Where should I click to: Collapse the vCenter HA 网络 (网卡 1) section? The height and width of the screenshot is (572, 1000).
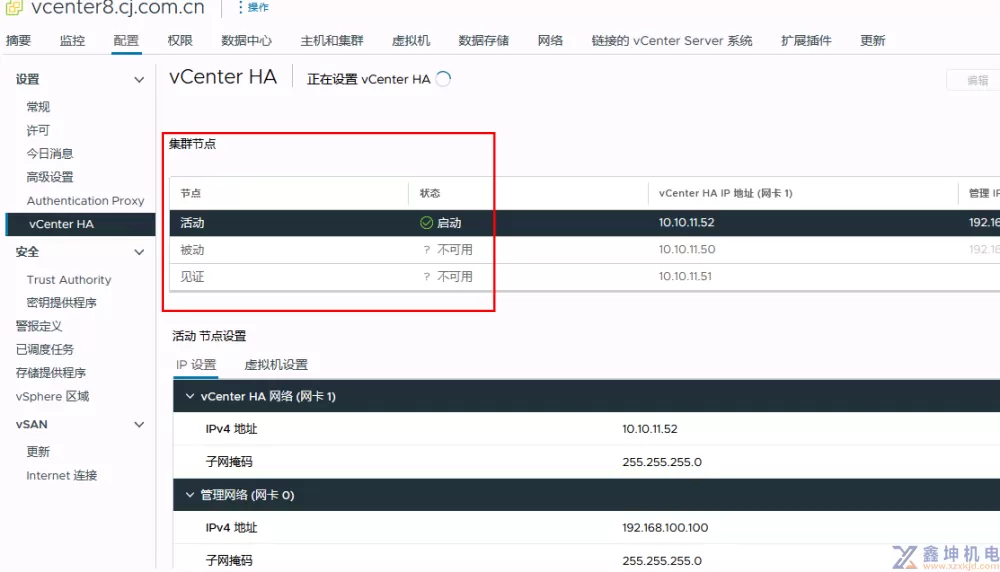(x=189, y=397)
